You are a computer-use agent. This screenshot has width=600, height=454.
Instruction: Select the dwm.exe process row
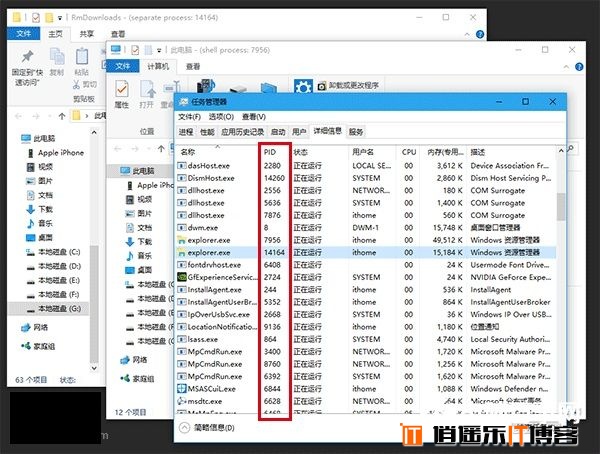[366, 228]
